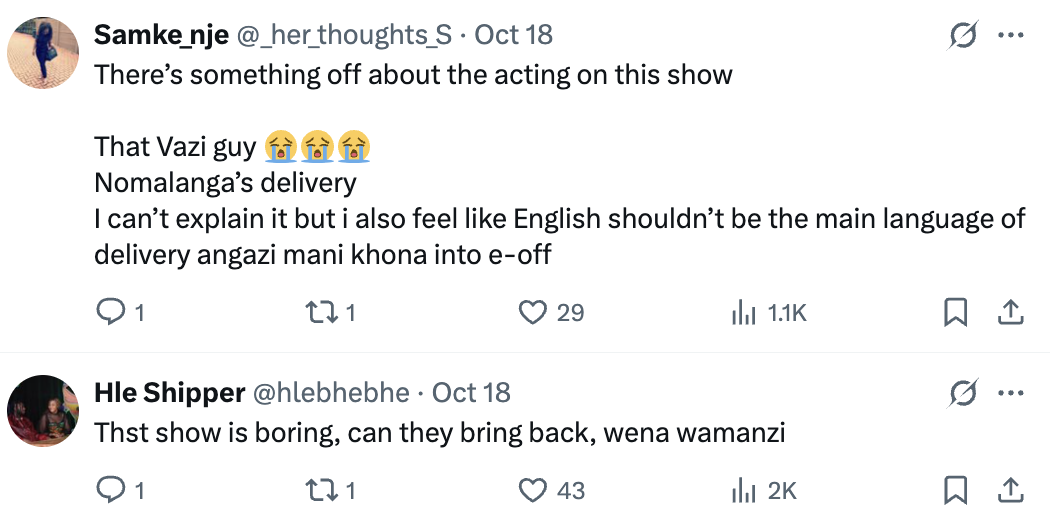This screenshot has height=518, width=1050.
Task: Open Hle Shipper's profile avatar
Action: pyautogui.click(x=43, y=410)
